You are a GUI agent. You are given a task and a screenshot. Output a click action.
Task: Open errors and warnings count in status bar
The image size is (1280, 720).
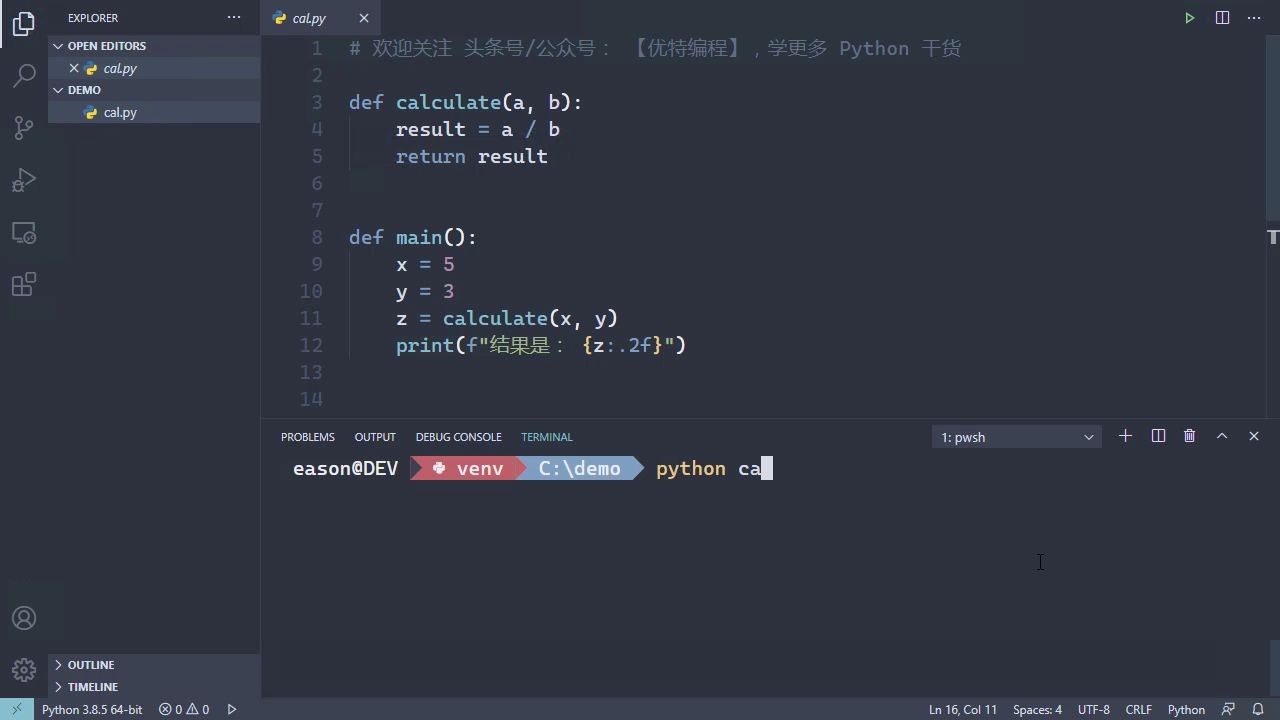[184, 709]
